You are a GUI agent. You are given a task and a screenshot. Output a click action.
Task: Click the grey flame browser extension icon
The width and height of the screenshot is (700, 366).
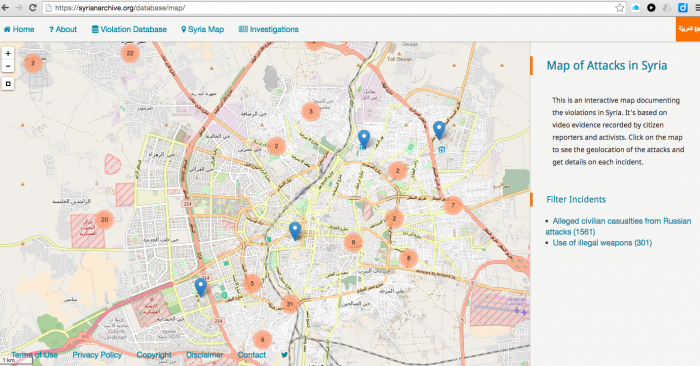coord(667,8)
